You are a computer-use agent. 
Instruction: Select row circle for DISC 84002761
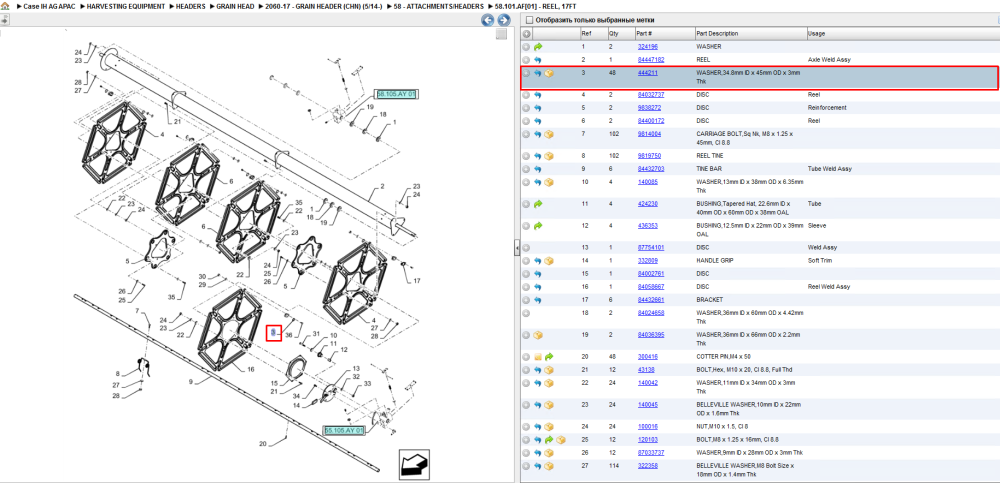(x=526, y=274)
